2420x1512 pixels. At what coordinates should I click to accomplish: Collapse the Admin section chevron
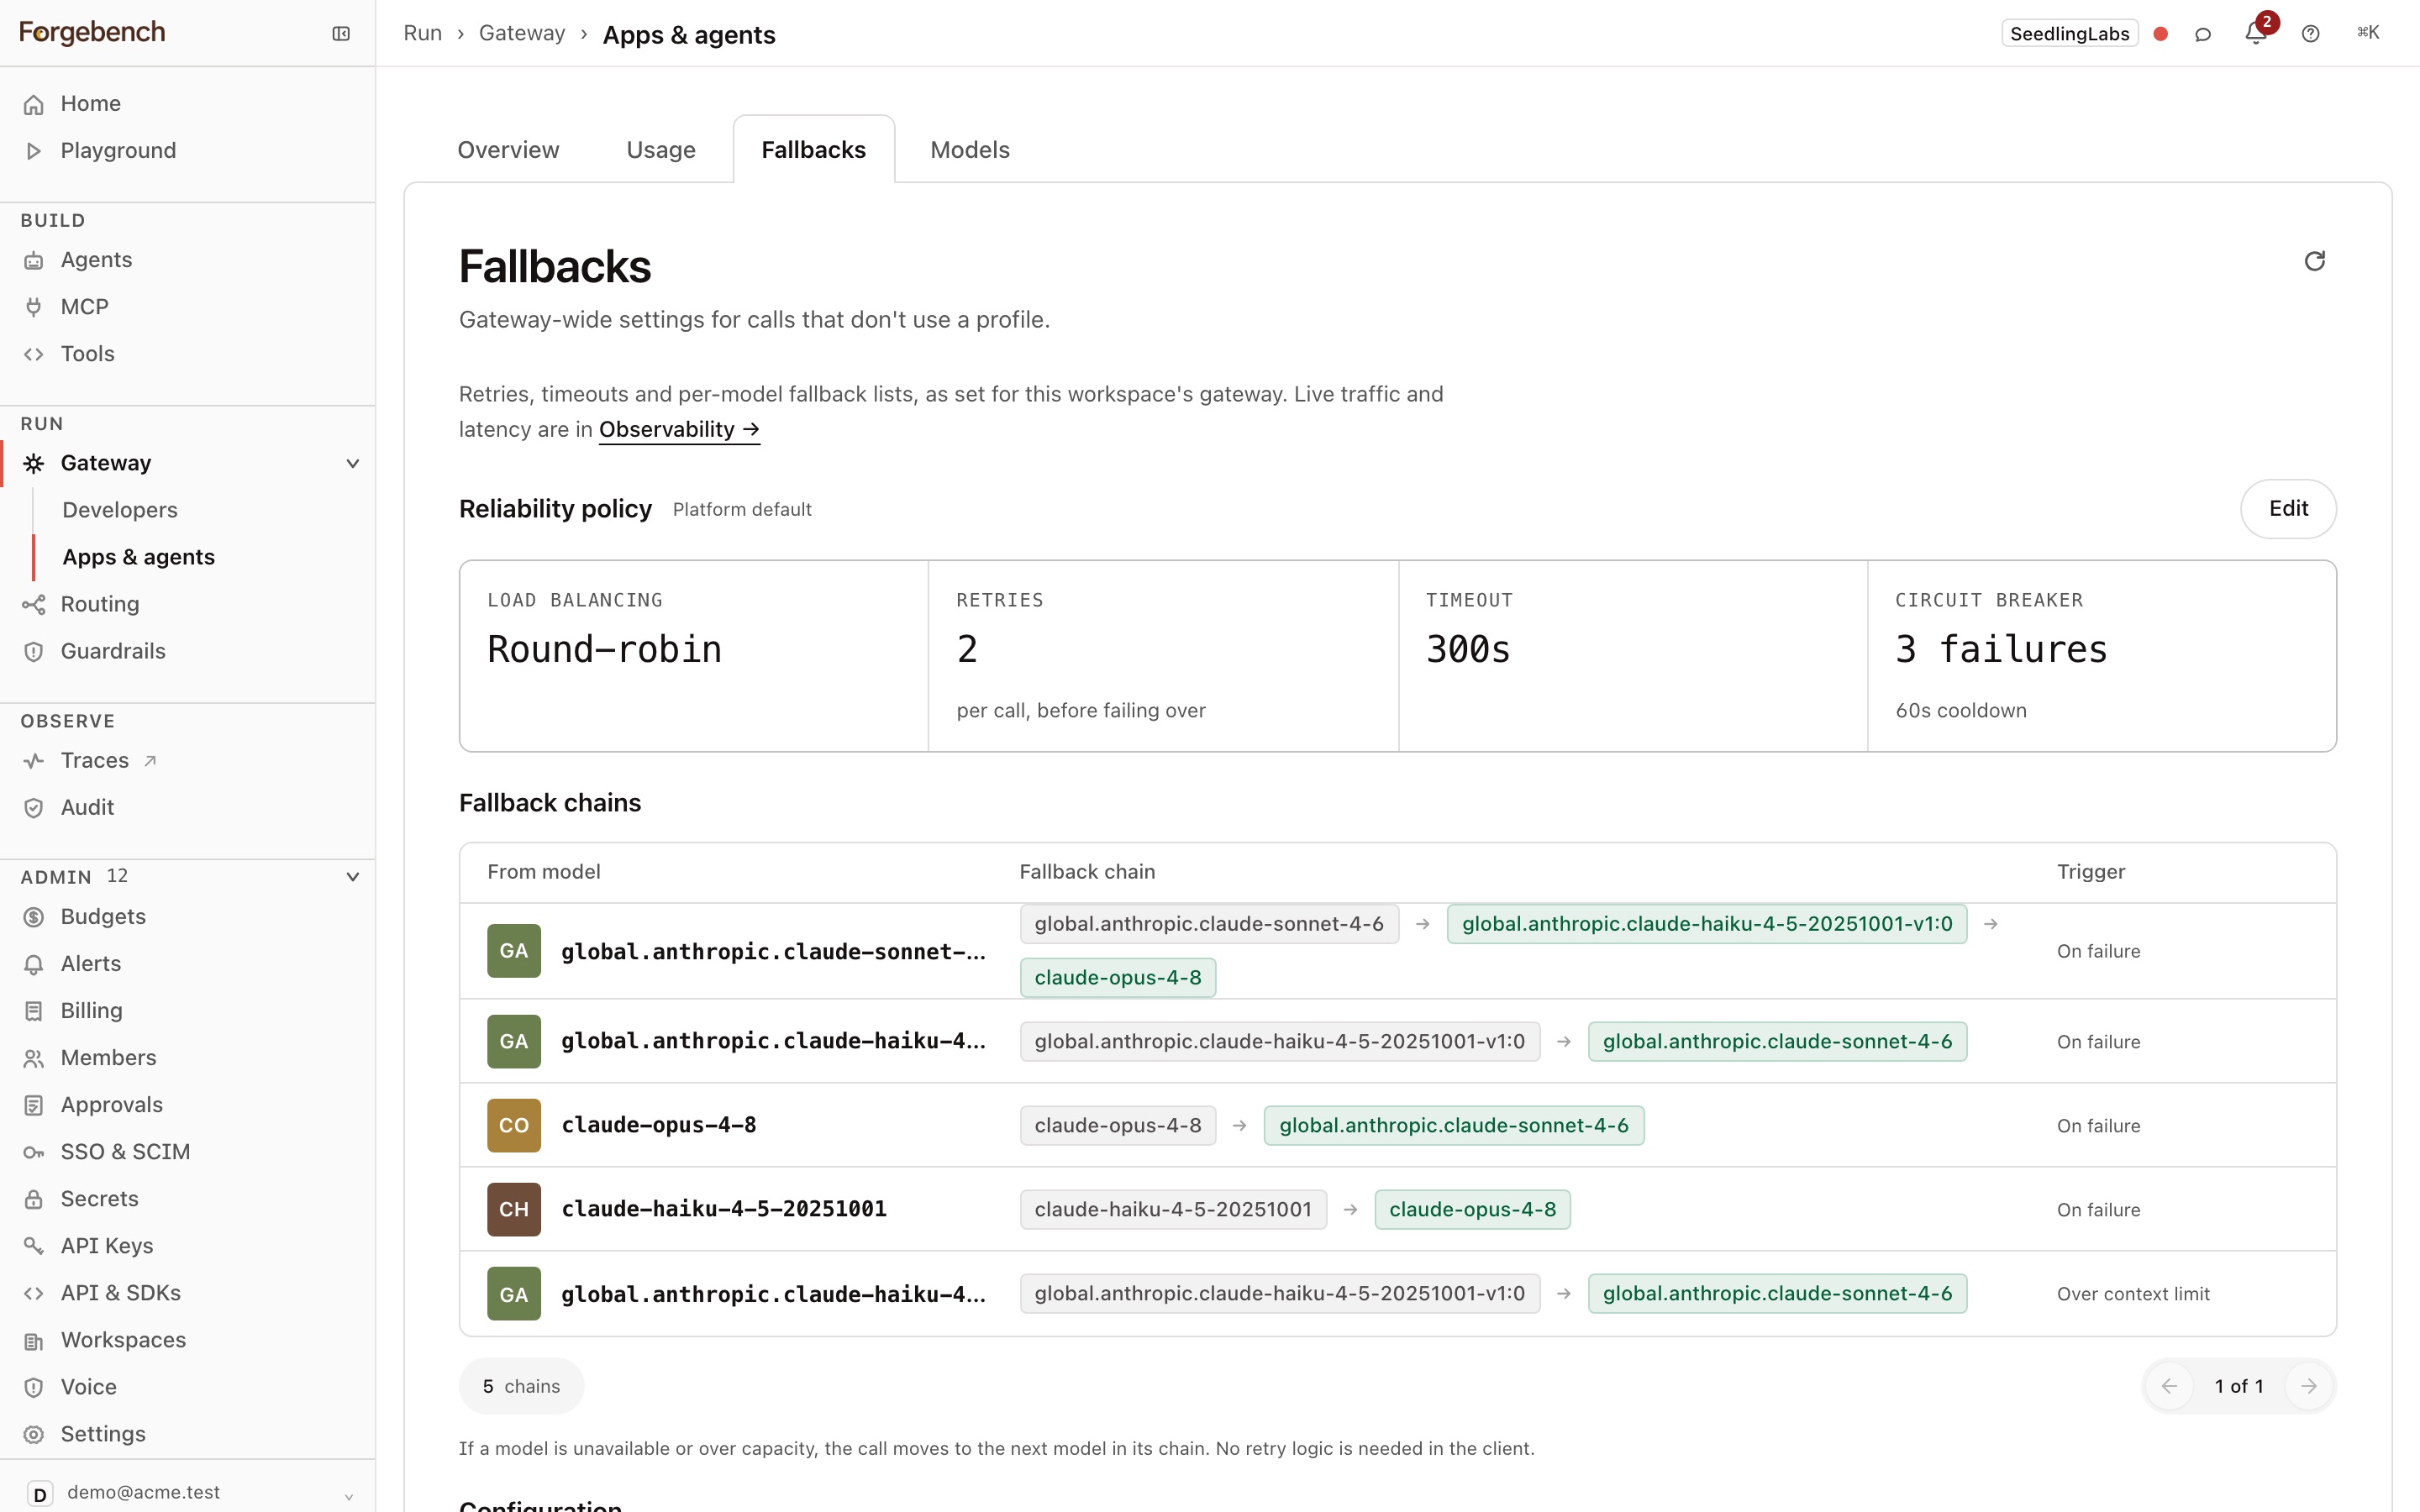point(352,877)
